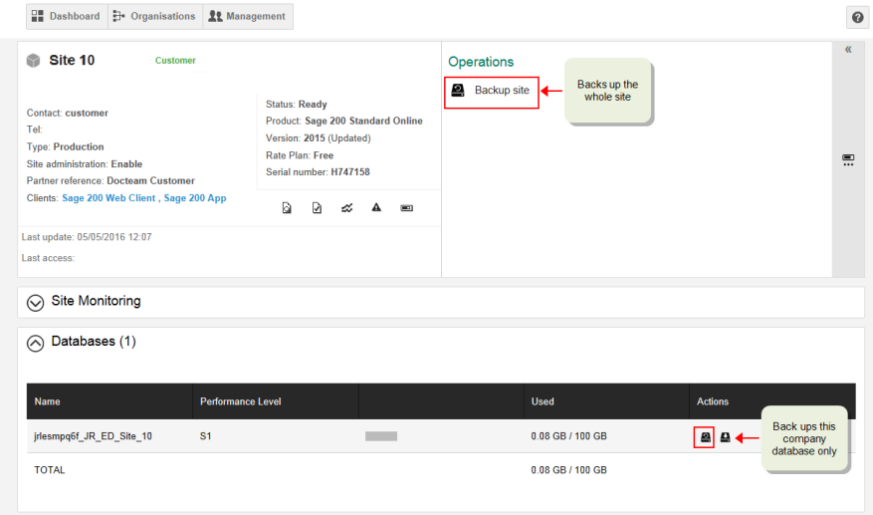Click the Type: Production text

pos(65,146)
